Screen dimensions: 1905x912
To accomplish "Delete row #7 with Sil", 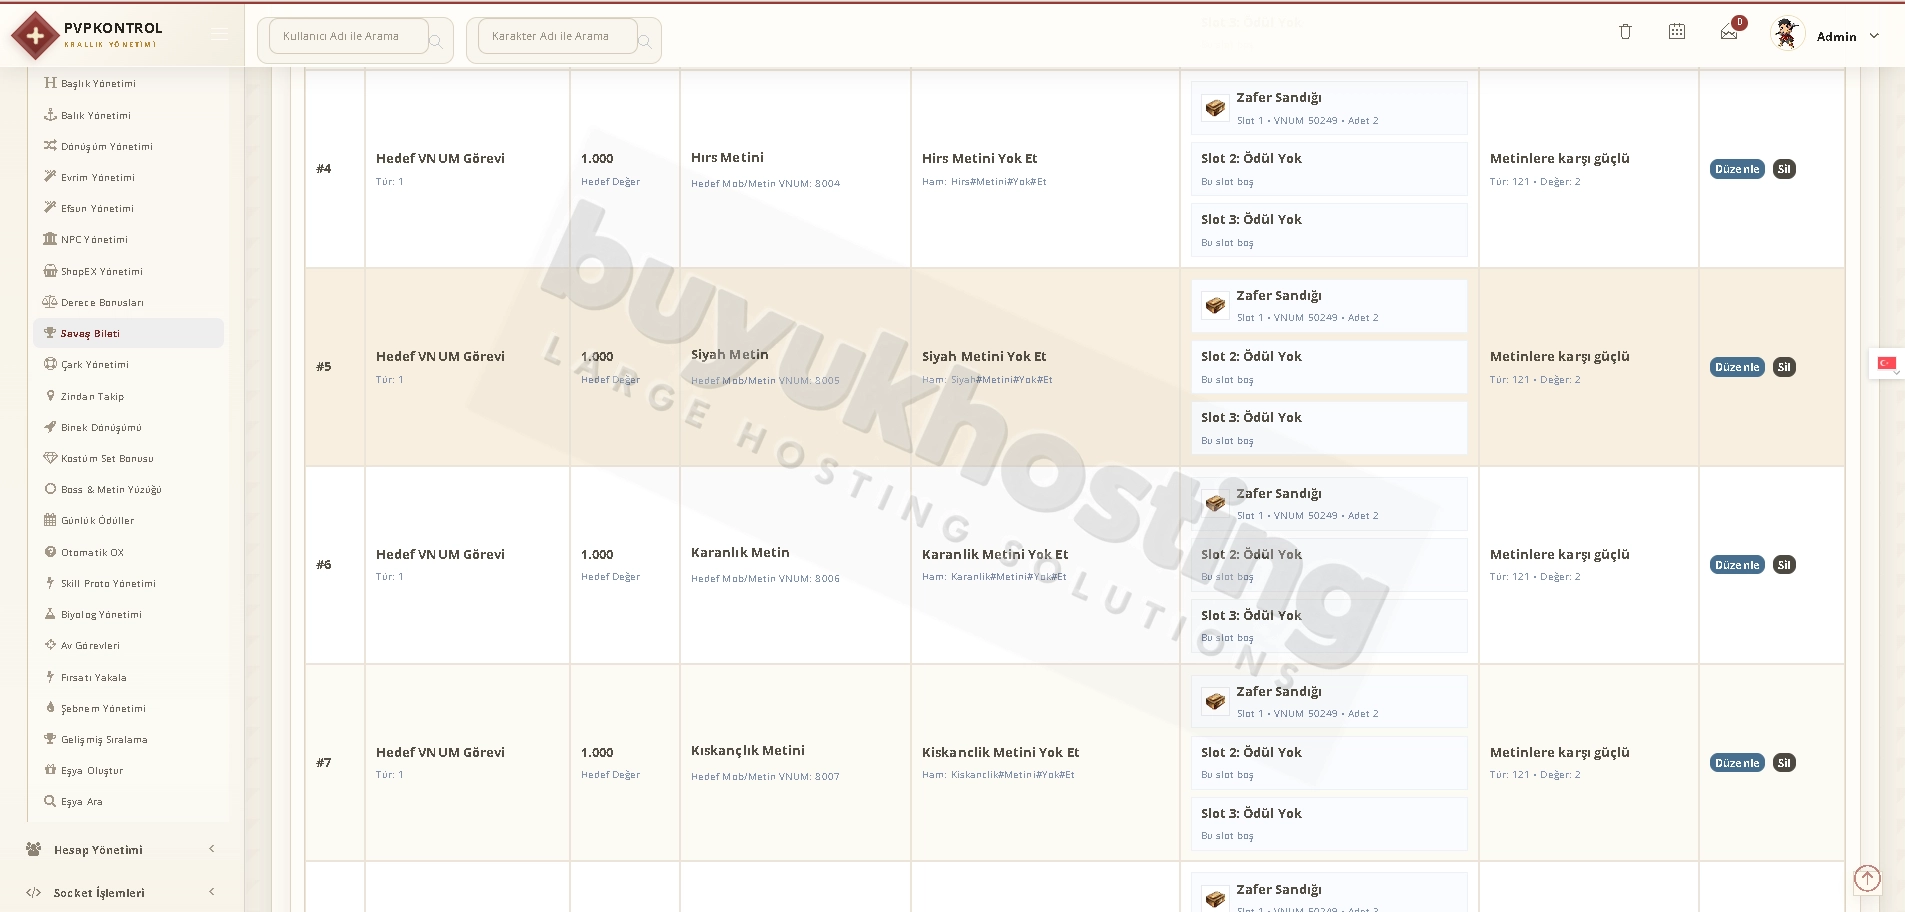I will (x=1784, y=763).
